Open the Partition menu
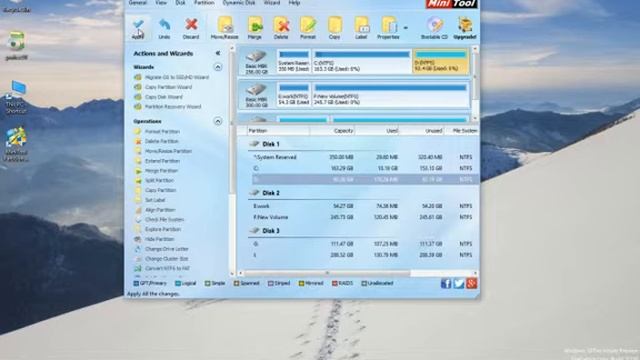Screen dimensions: 640x360 (204, 3)
